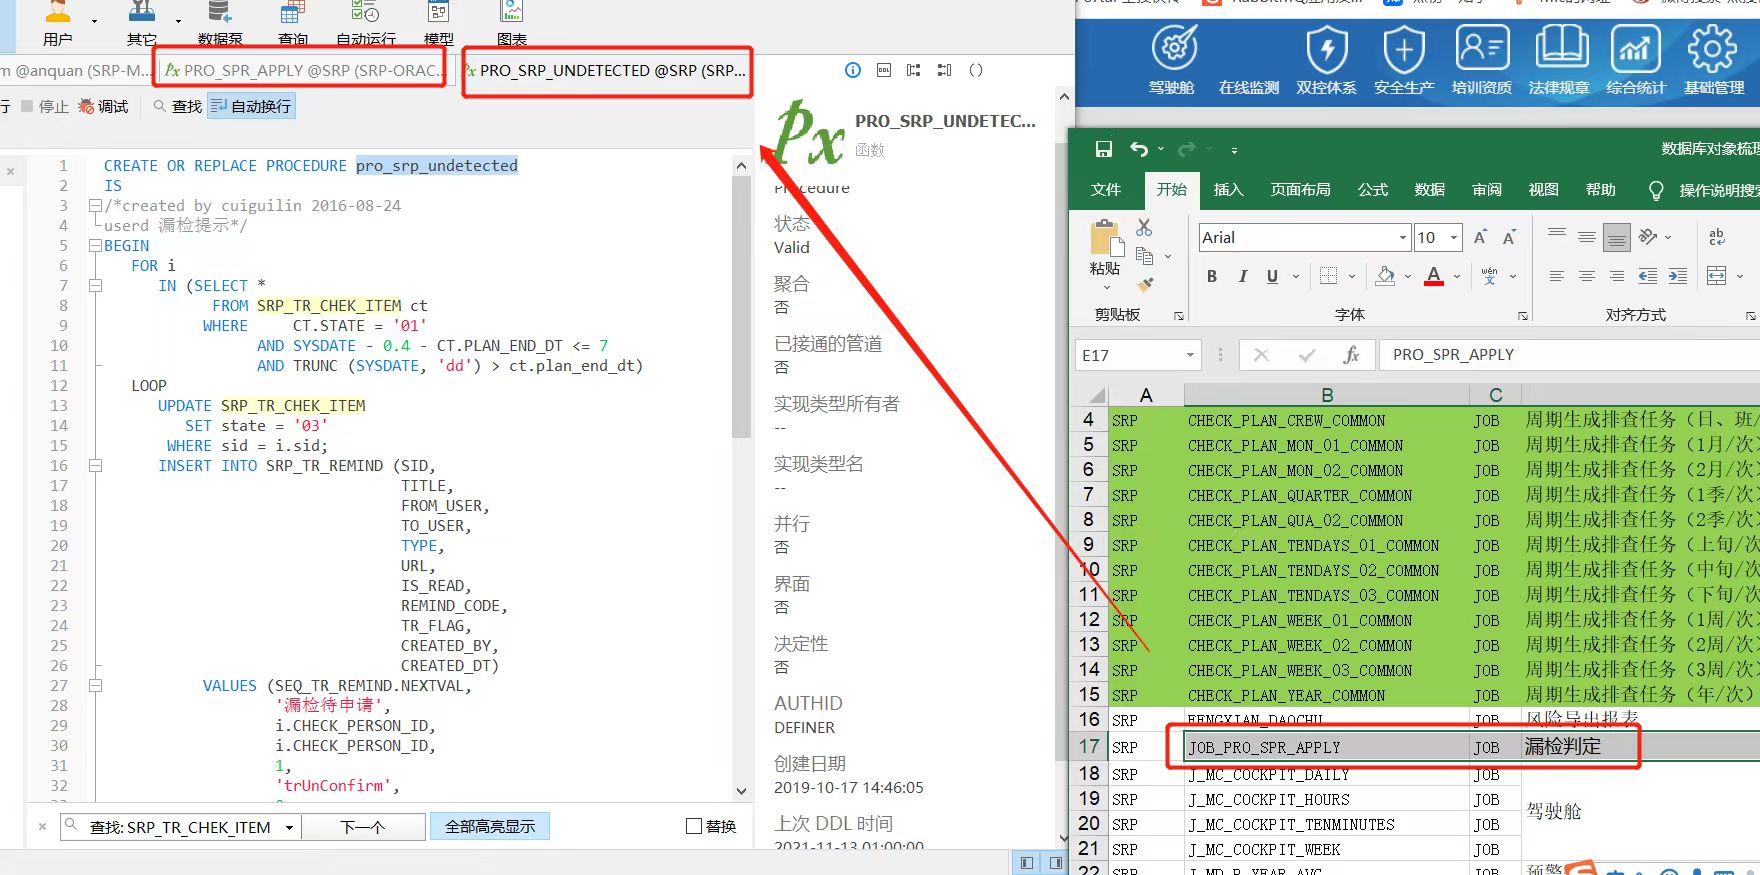The height and width of the screenshot is (875, 1760).
Task: Open the Excel font size dropdown
Action: pyautogui.click(x=1454, y=237)
